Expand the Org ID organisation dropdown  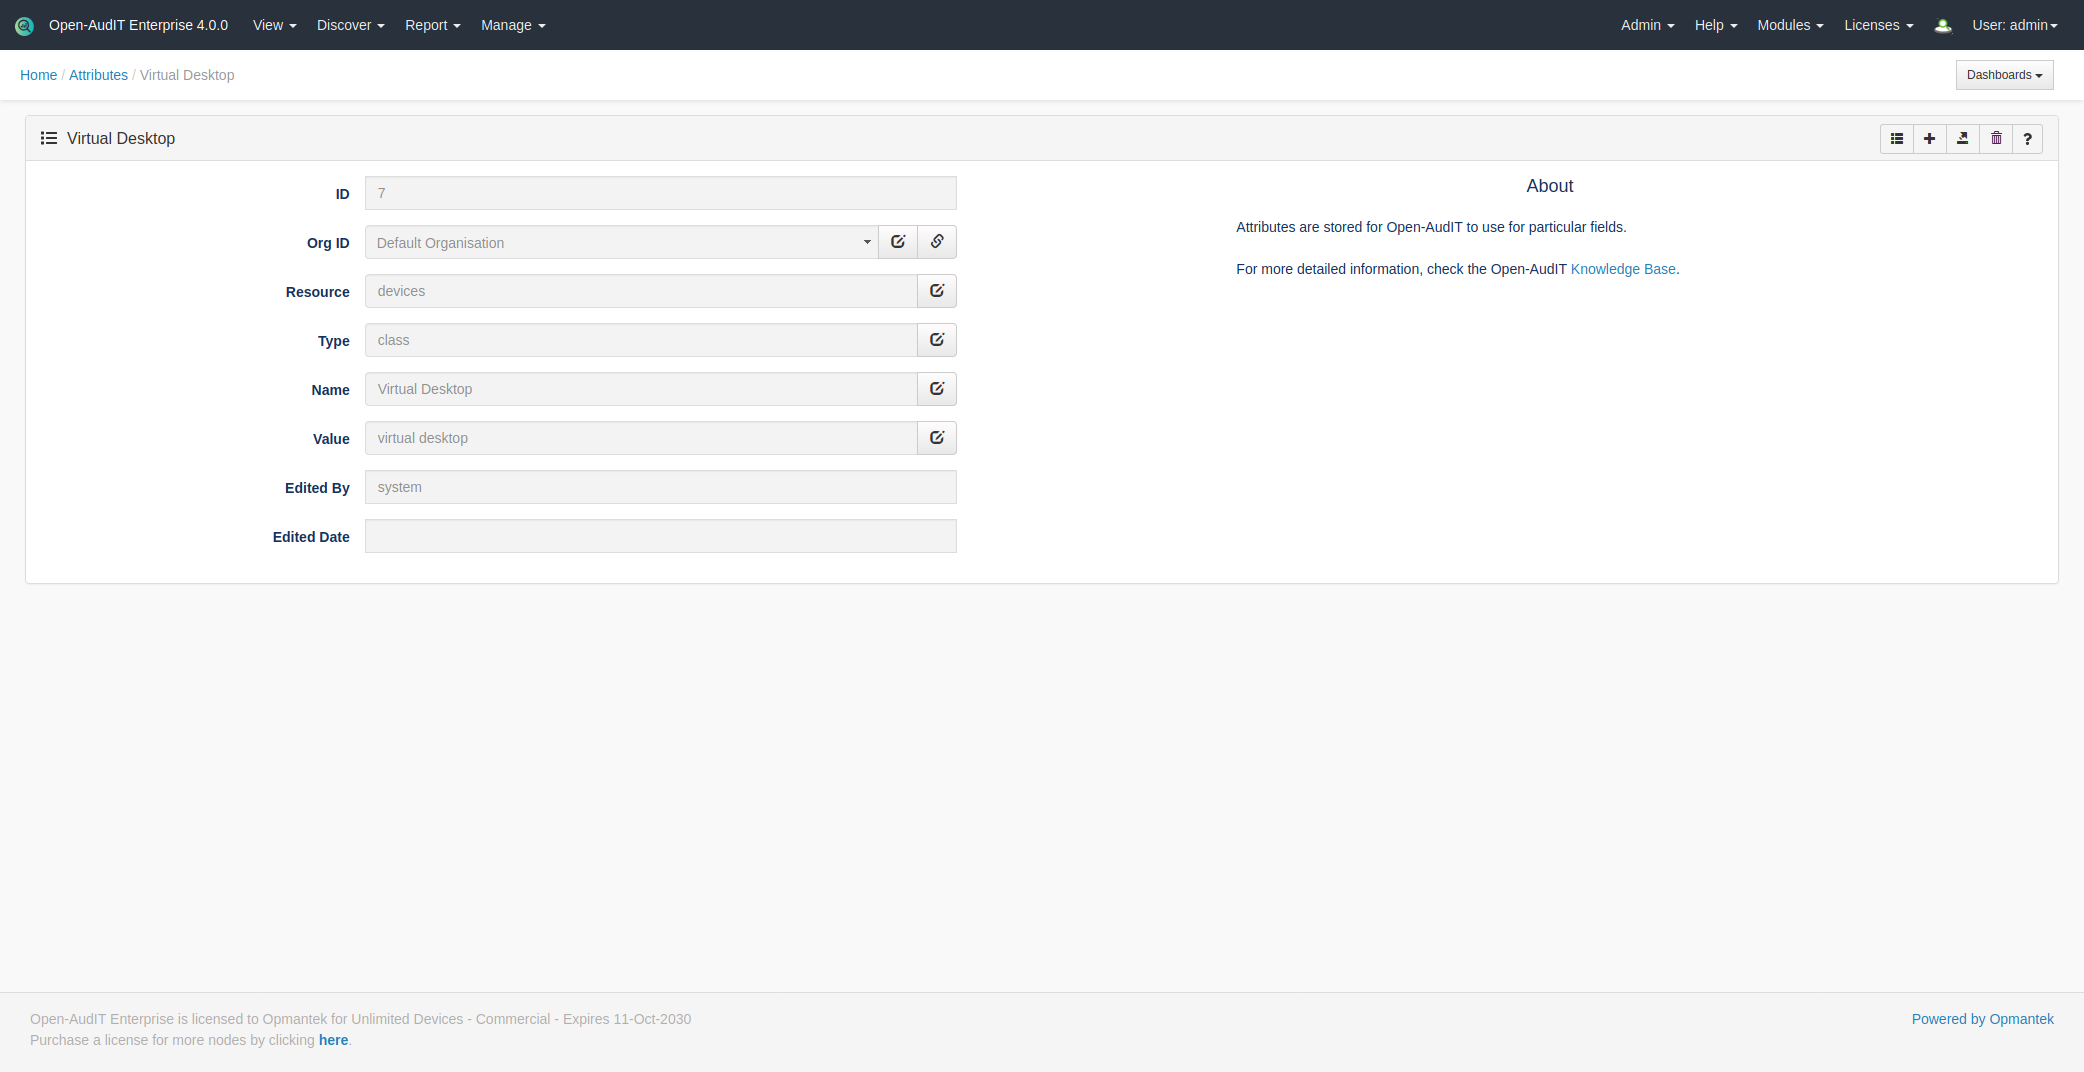(621, 243)
